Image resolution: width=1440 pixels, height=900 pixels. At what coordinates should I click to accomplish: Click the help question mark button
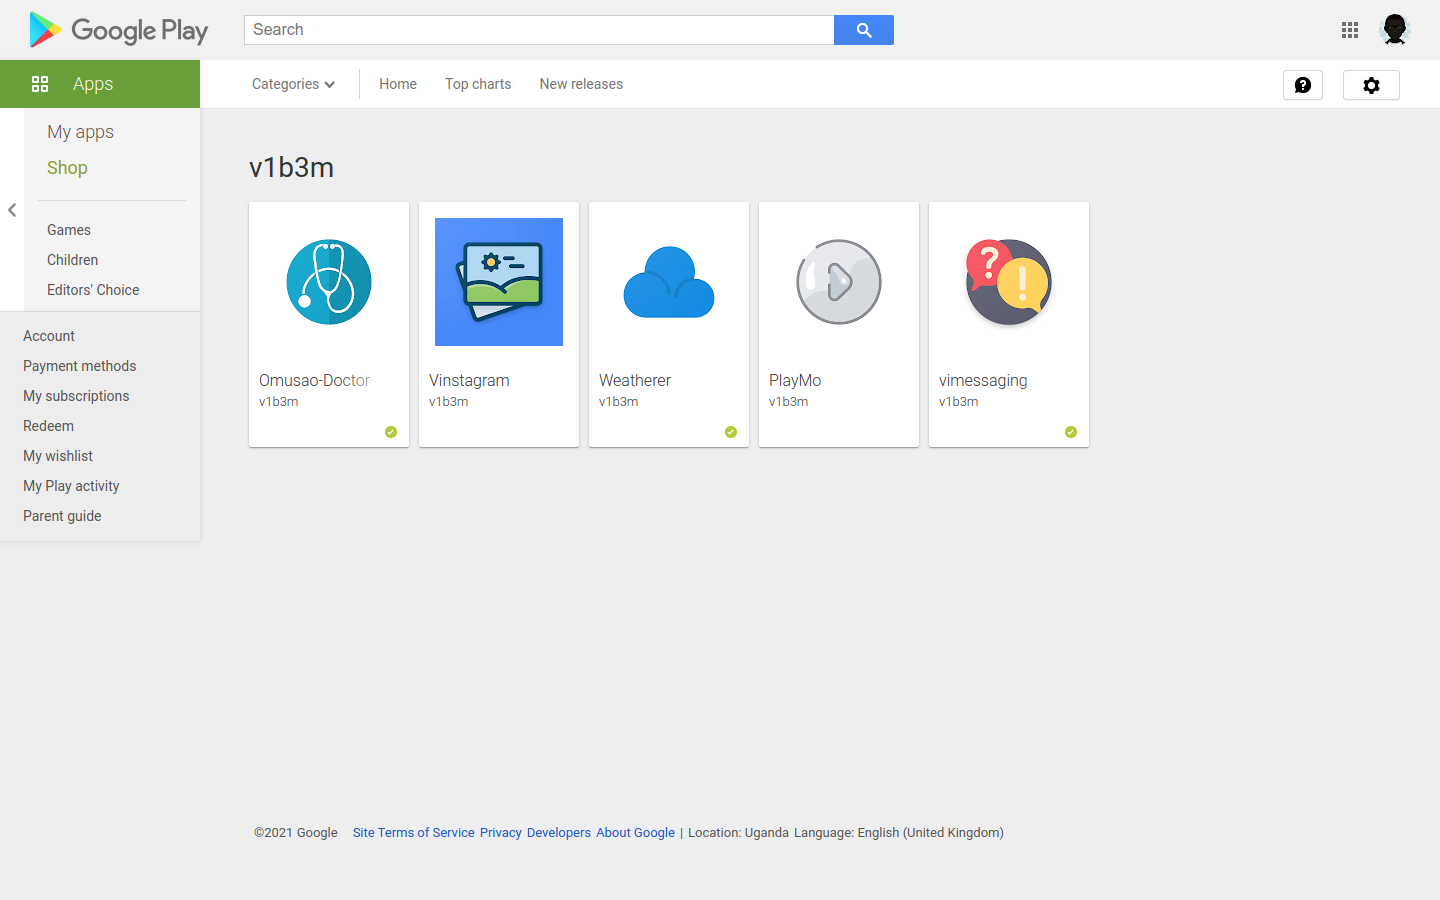[1303, 85]
